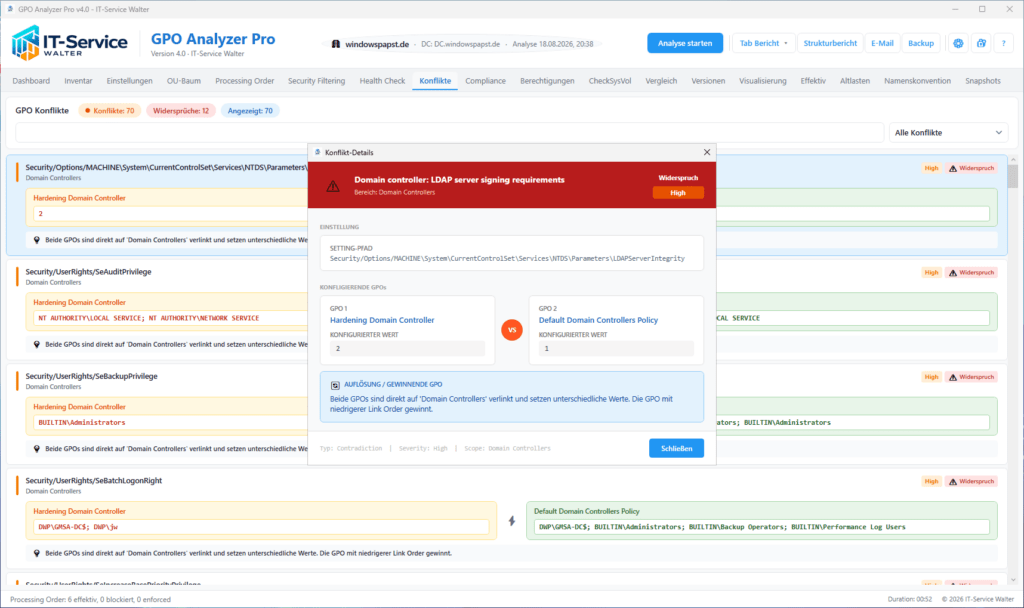Click lightning bolt icon in SeBatchLogonRight row

[x=512, y=520]
